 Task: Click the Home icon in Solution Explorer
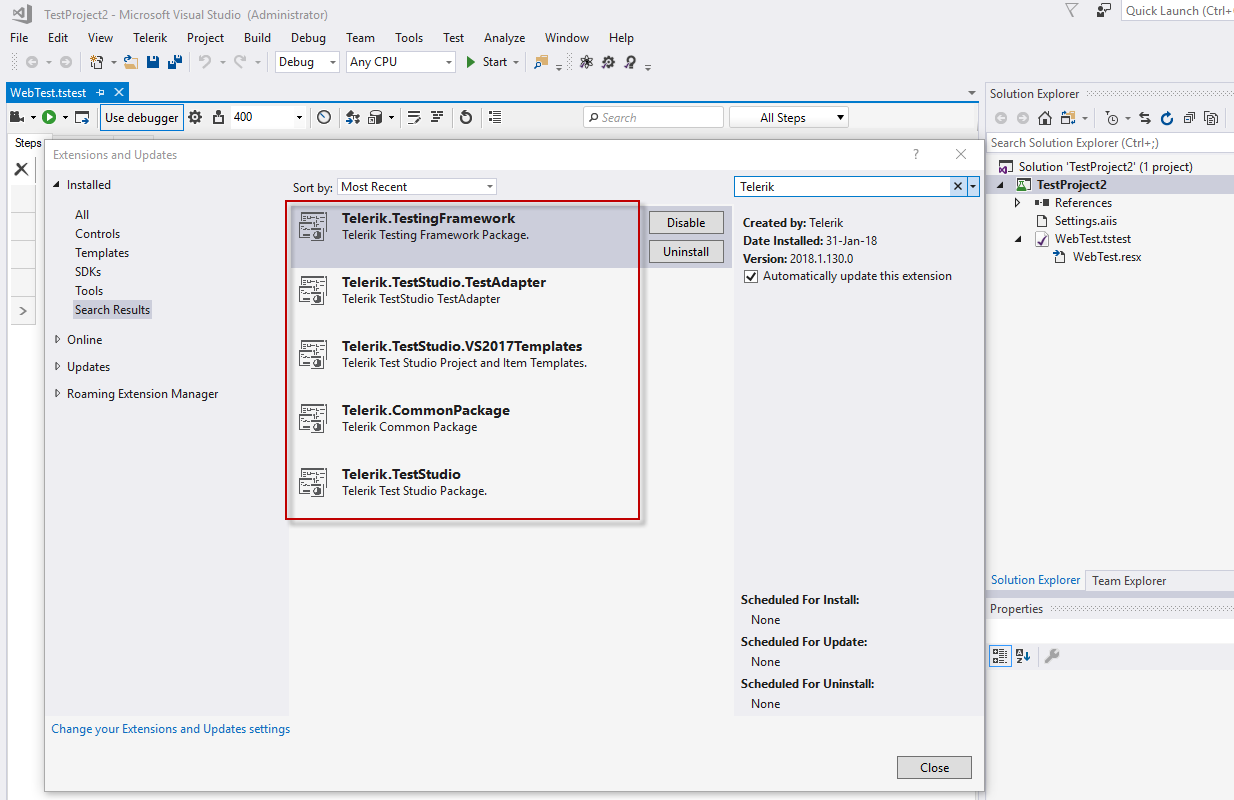(1045, 118)
